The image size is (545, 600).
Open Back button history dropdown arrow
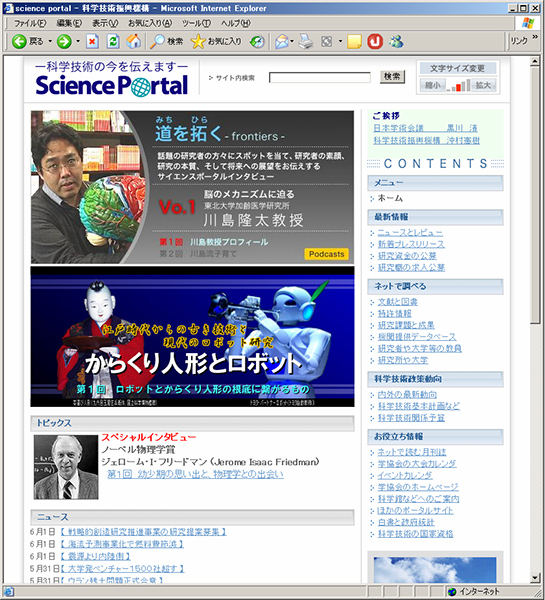point(50,41)
